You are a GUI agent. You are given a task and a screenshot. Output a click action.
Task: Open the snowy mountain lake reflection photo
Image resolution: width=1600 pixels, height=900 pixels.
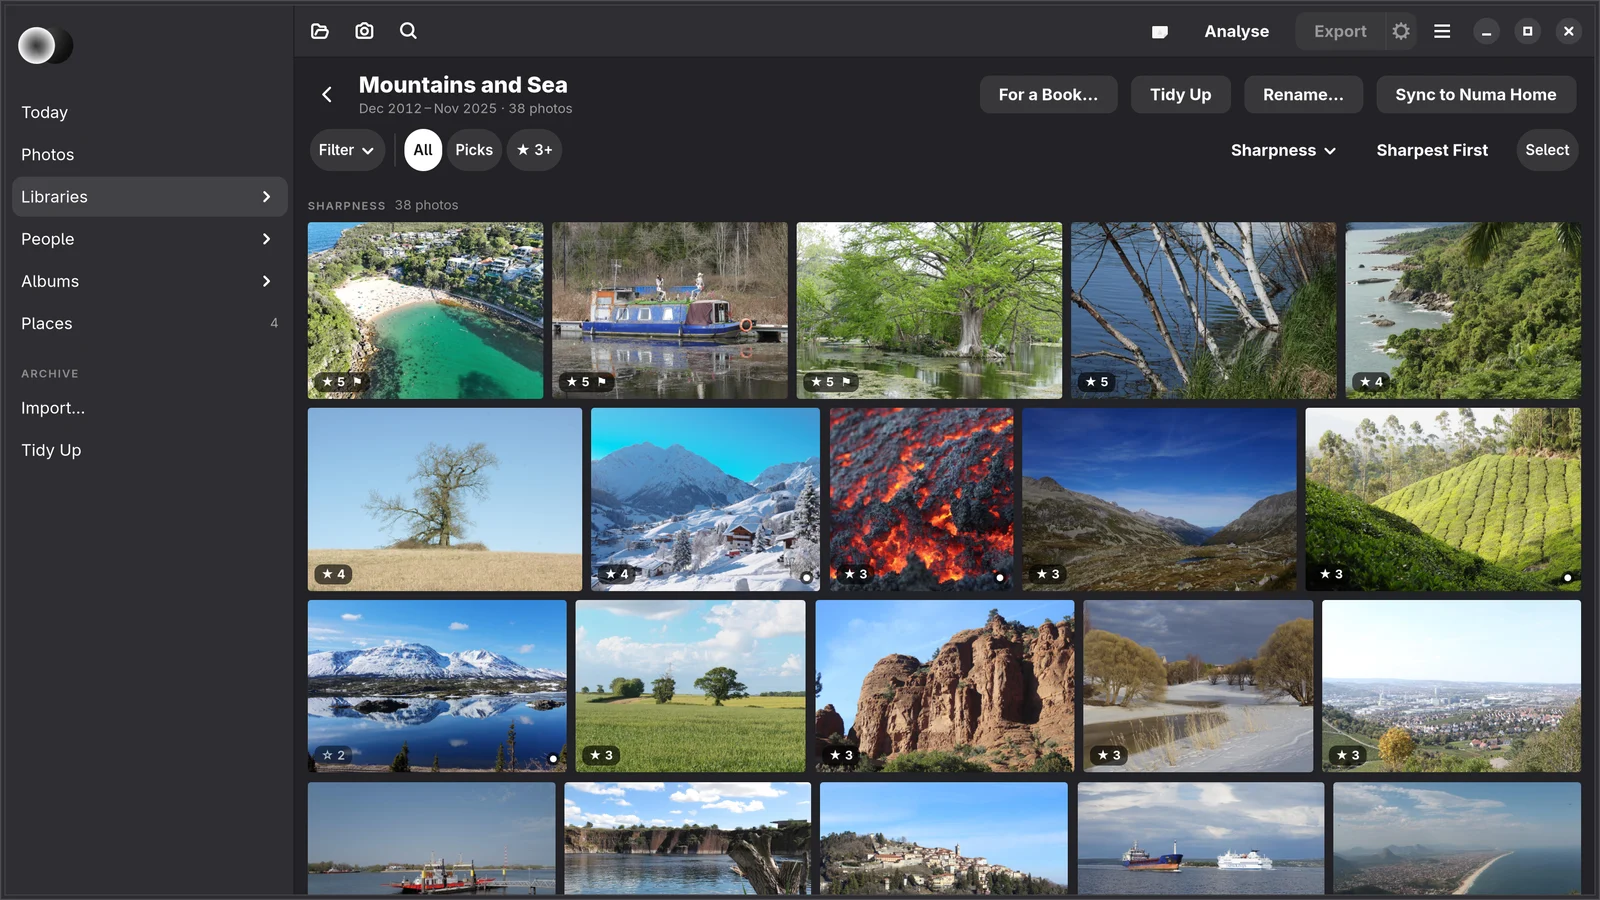click(437, 686)
